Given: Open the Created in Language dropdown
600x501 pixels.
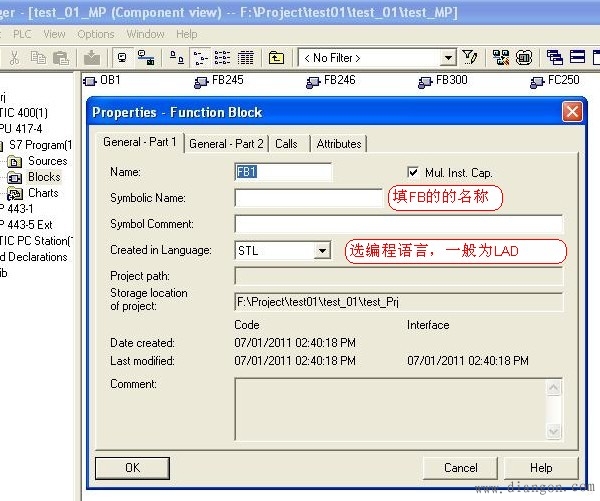Looking at the screenshot, I should point(322,251).
